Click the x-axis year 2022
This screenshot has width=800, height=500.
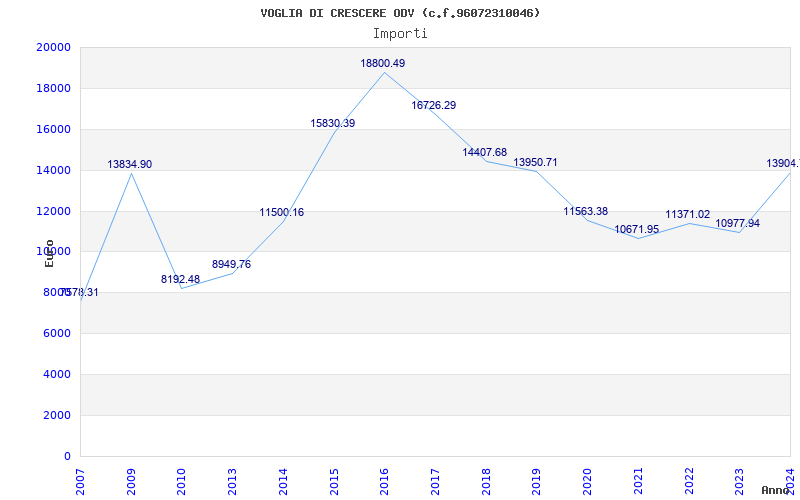point(689,482)
